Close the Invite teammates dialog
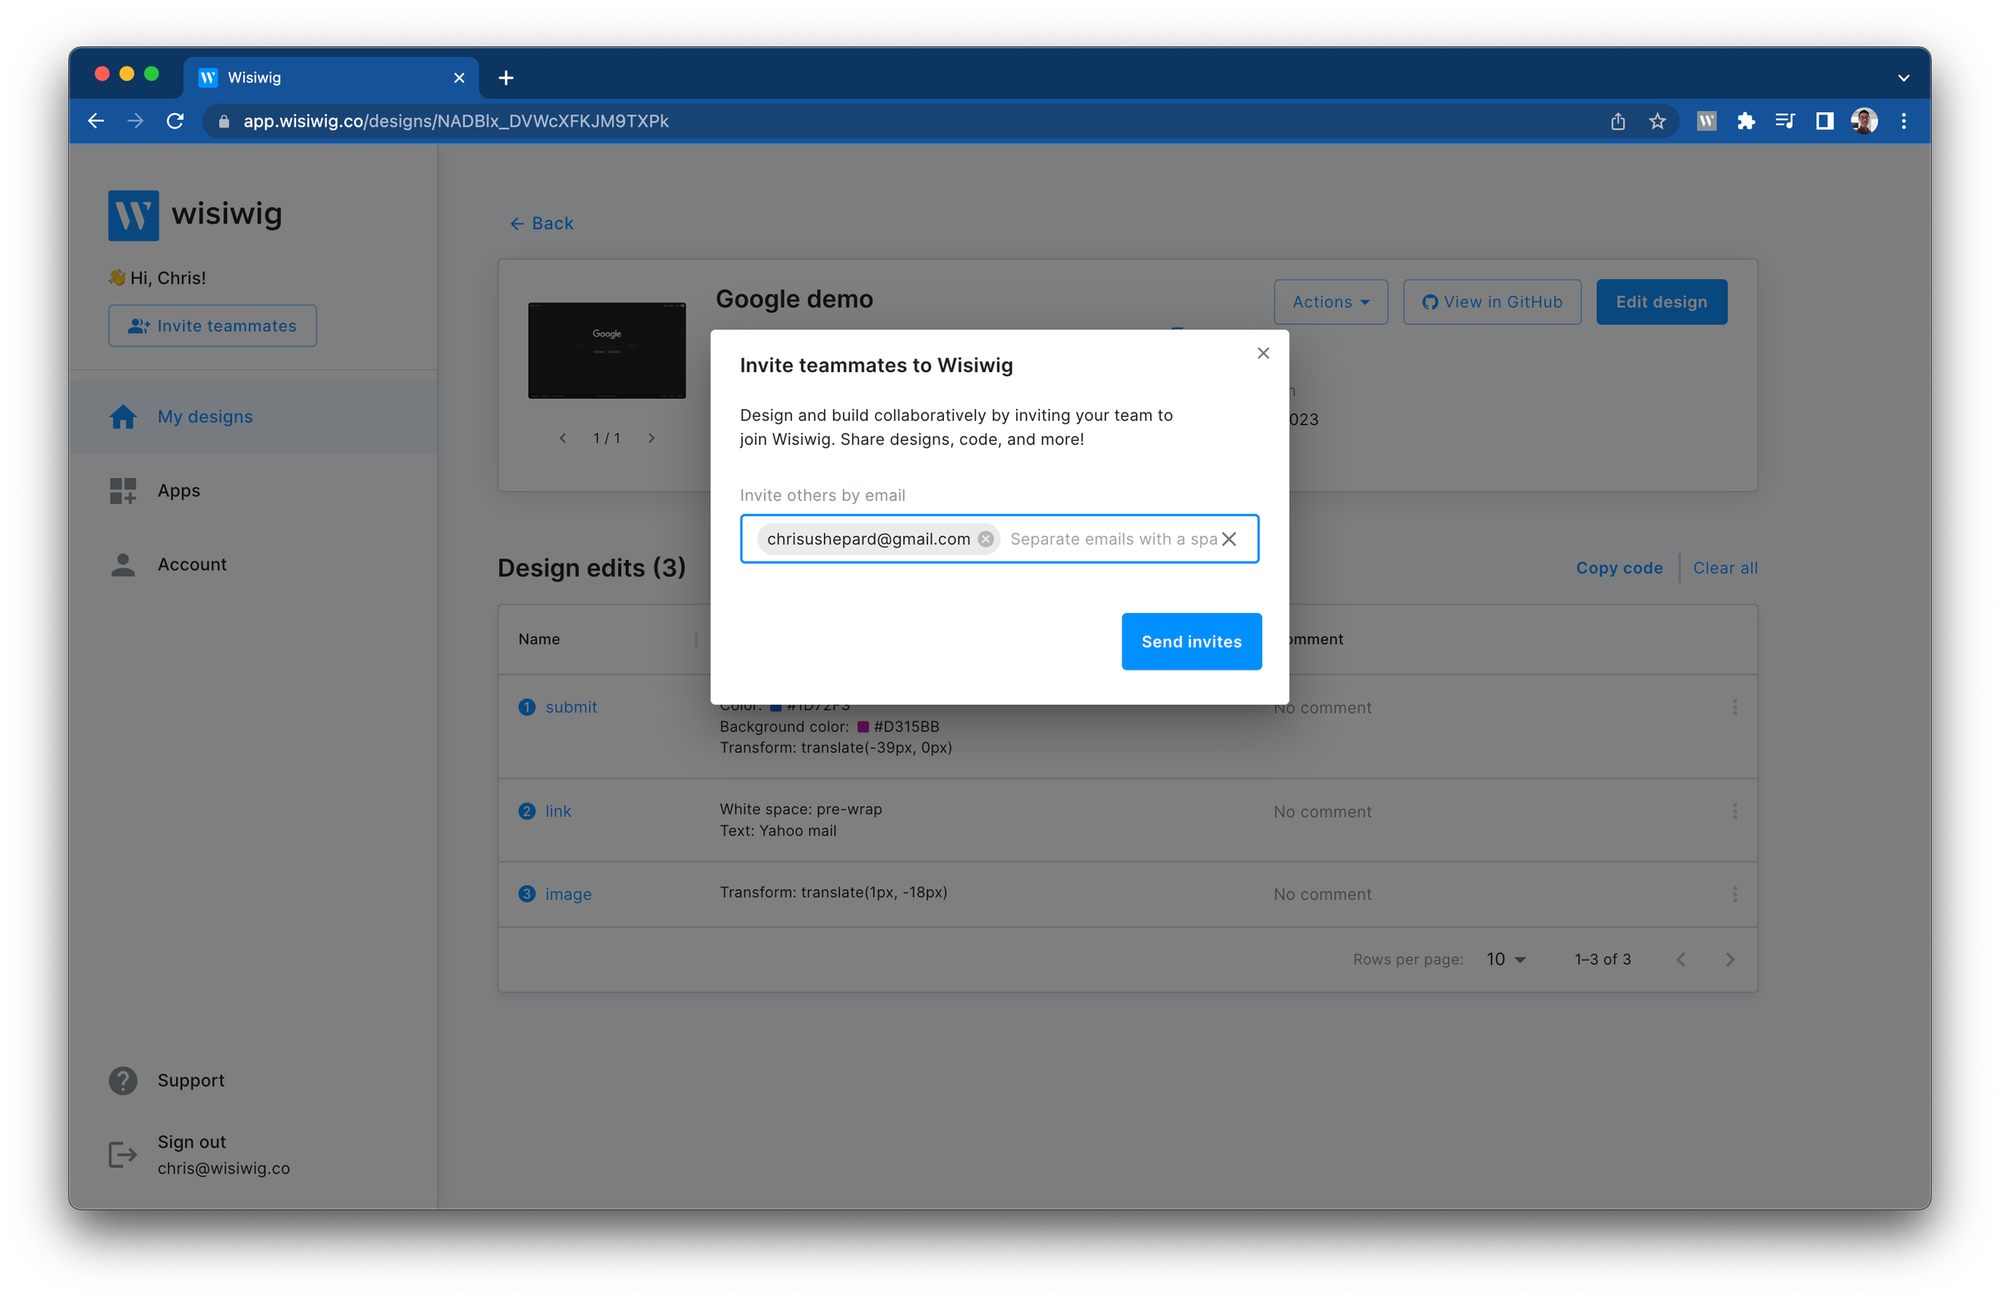The width and height of the screenshot is (2000, 1301). click(x=1263, y=353)
